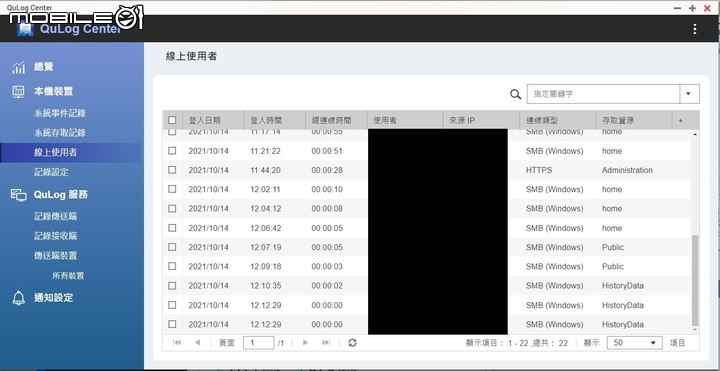Click the 00:00:02 connection time cell
The height and width of the screenshot is (371, 720).
327,286
